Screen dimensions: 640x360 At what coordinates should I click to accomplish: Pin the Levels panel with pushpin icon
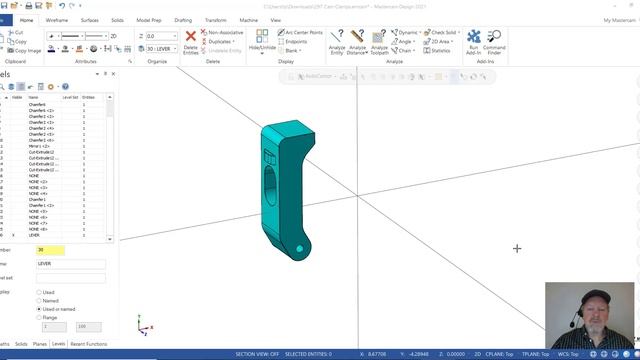[x=105, y=74]
